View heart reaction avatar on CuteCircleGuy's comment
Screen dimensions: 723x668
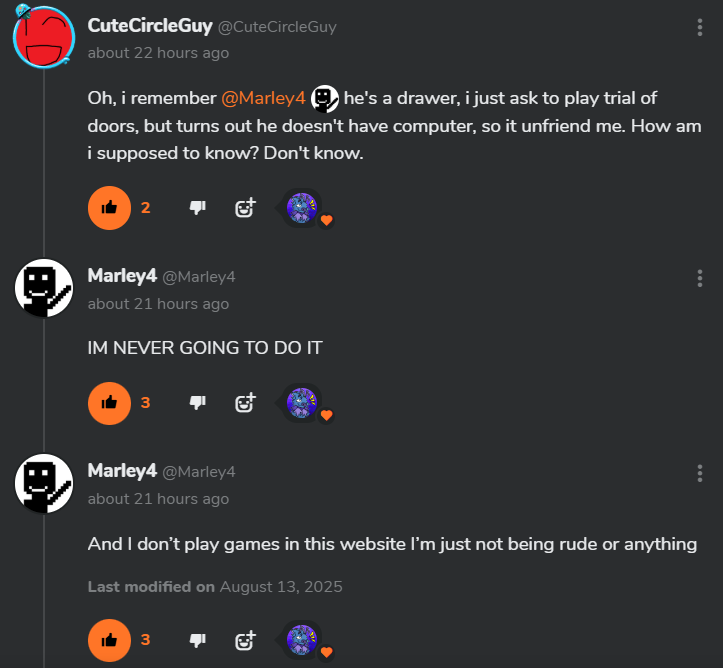click(302, 208)
